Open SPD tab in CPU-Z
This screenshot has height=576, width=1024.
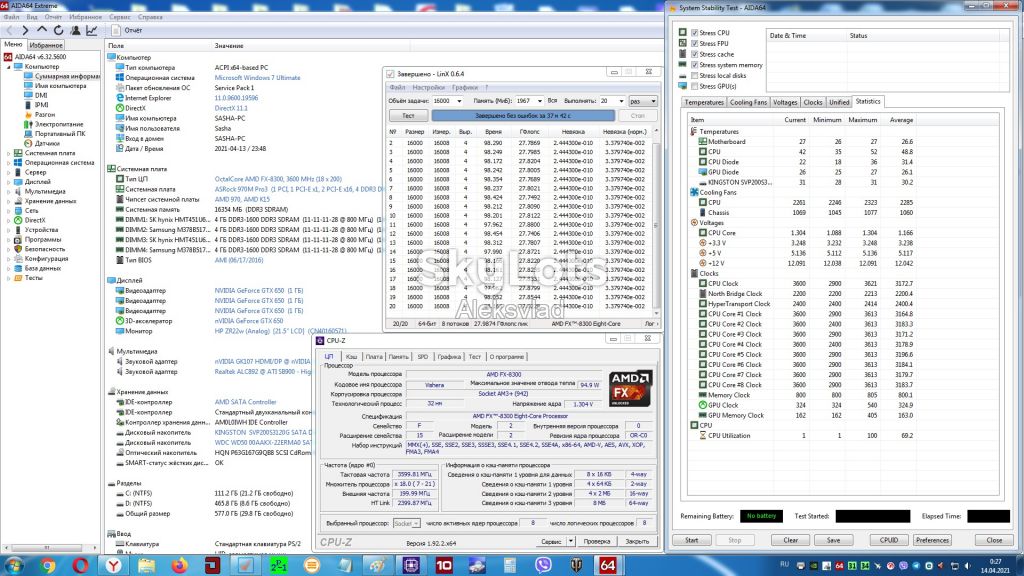click(423, 357)
